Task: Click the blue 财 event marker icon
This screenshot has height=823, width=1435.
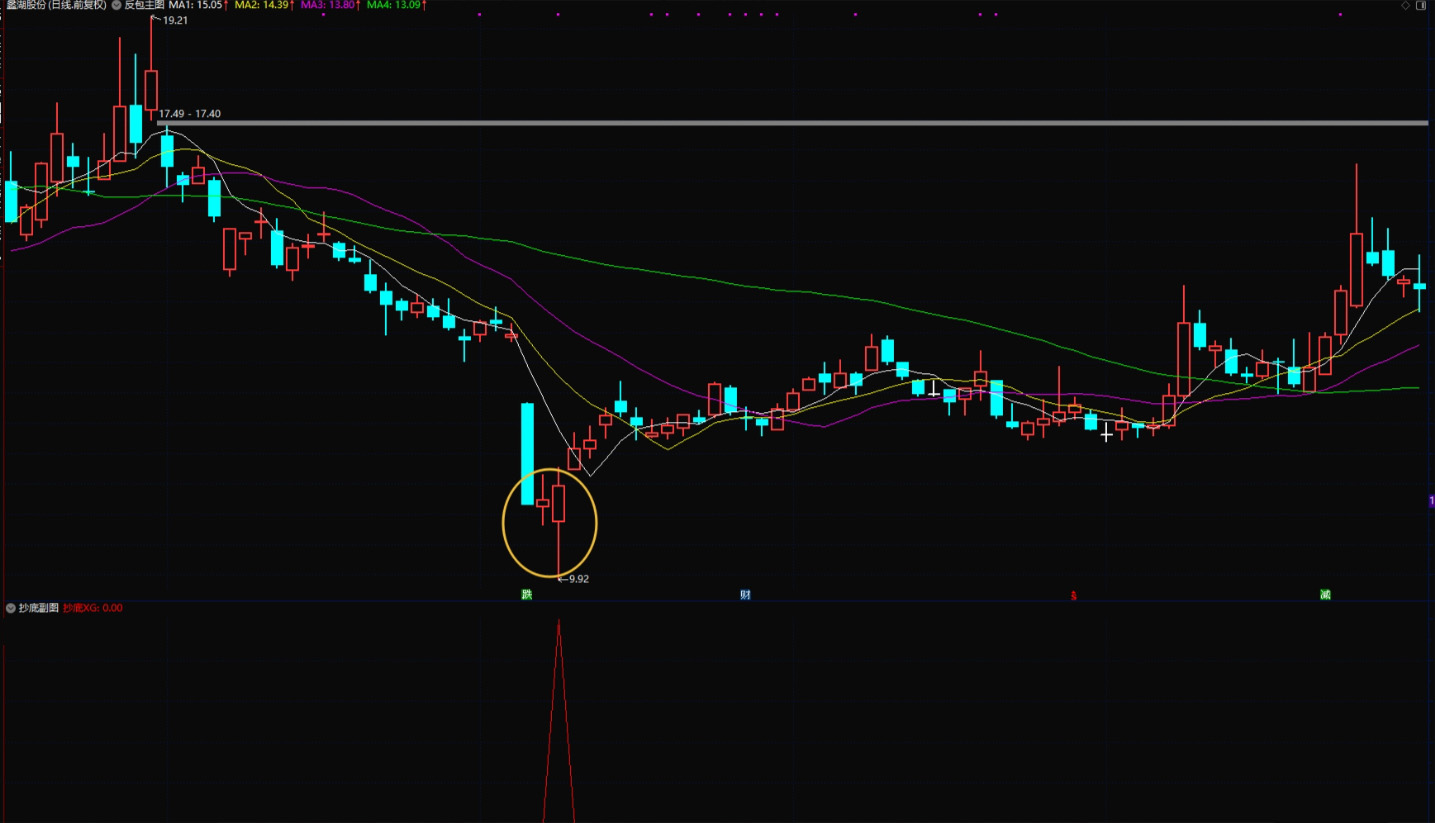Action: [745, 595]
